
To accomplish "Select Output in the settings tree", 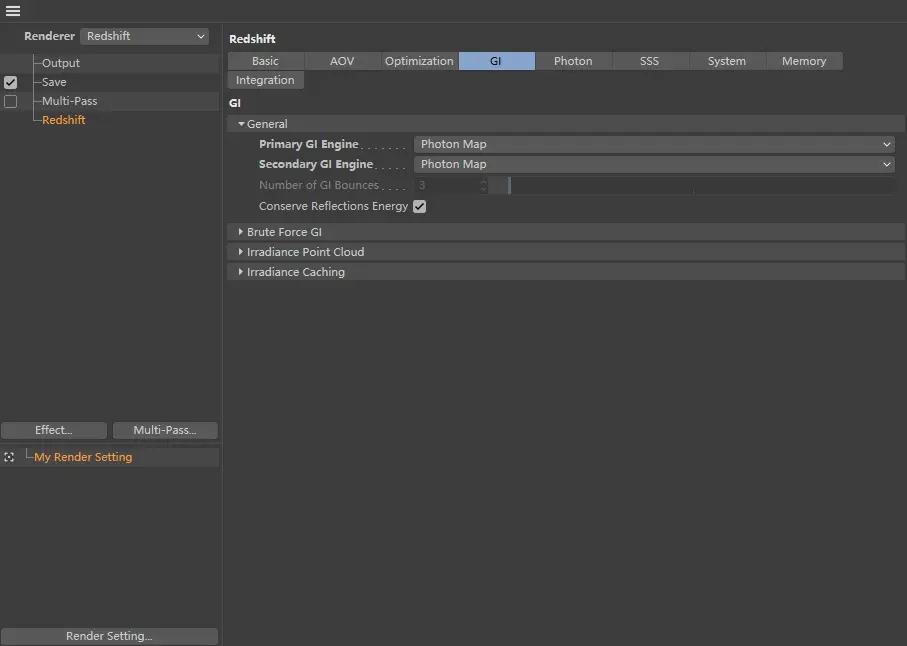I will click(x=61, y=63).
